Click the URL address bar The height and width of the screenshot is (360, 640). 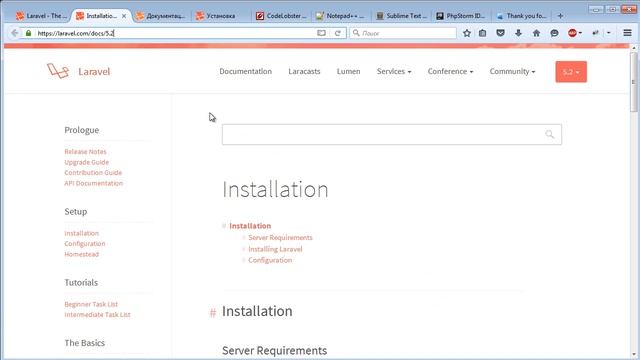176,33
